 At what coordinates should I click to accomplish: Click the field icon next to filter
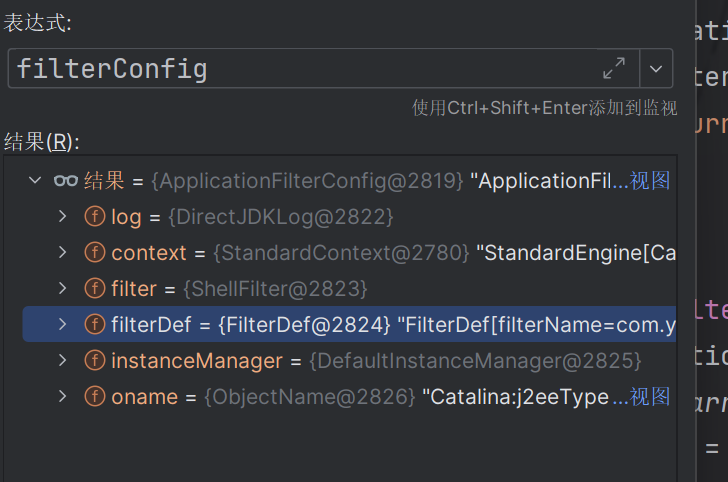95,289
